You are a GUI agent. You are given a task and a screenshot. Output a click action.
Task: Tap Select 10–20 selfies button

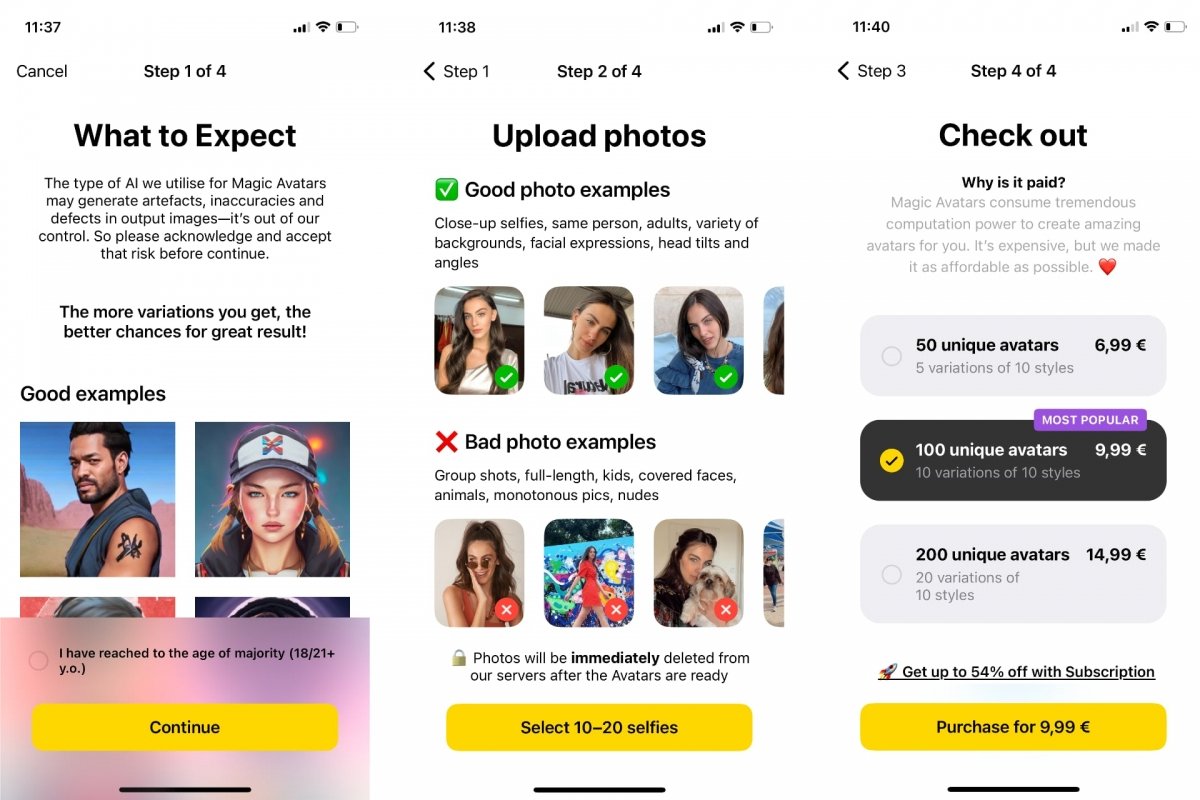(x=599, y=727)
